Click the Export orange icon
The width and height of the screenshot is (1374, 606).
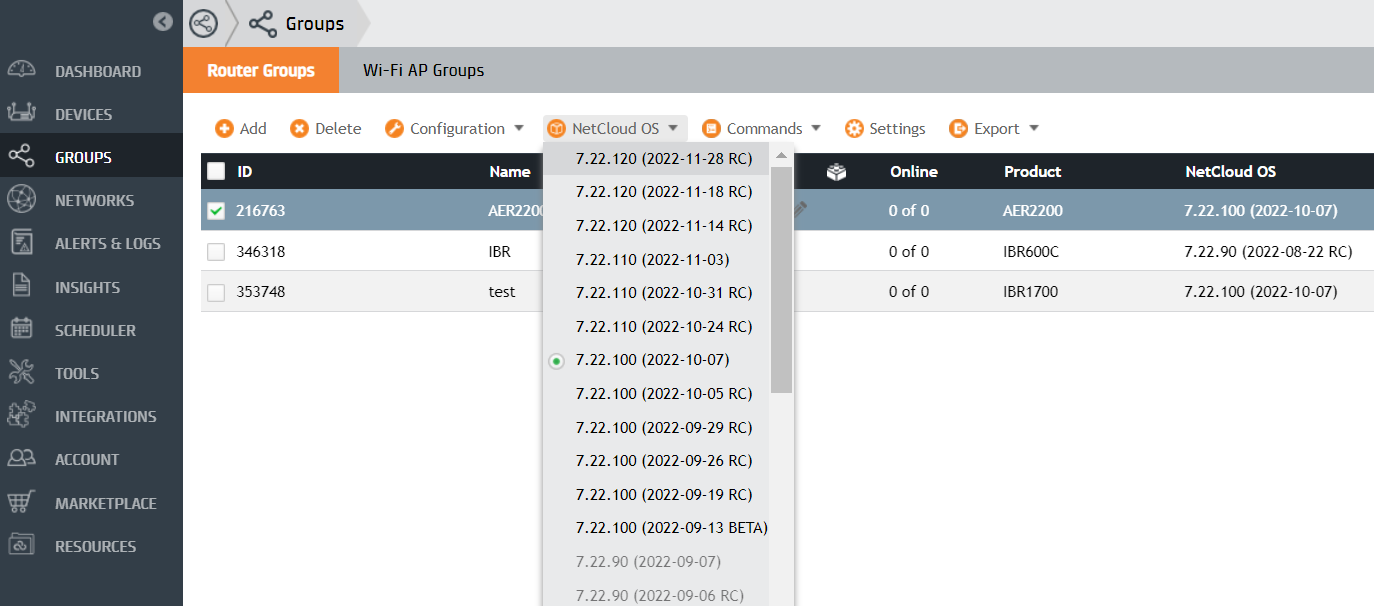tap(958, 128)
